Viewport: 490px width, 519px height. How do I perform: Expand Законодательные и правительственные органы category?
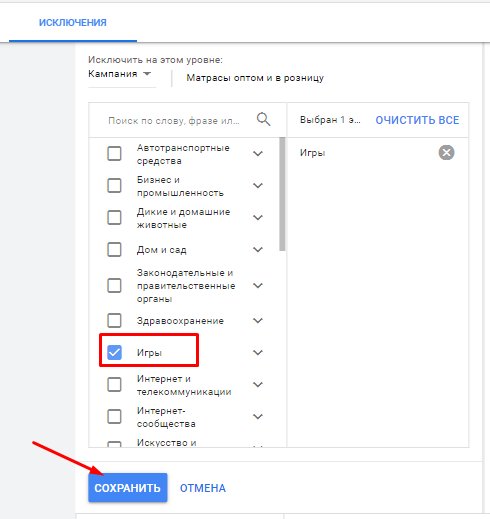[x=258, y=286]
